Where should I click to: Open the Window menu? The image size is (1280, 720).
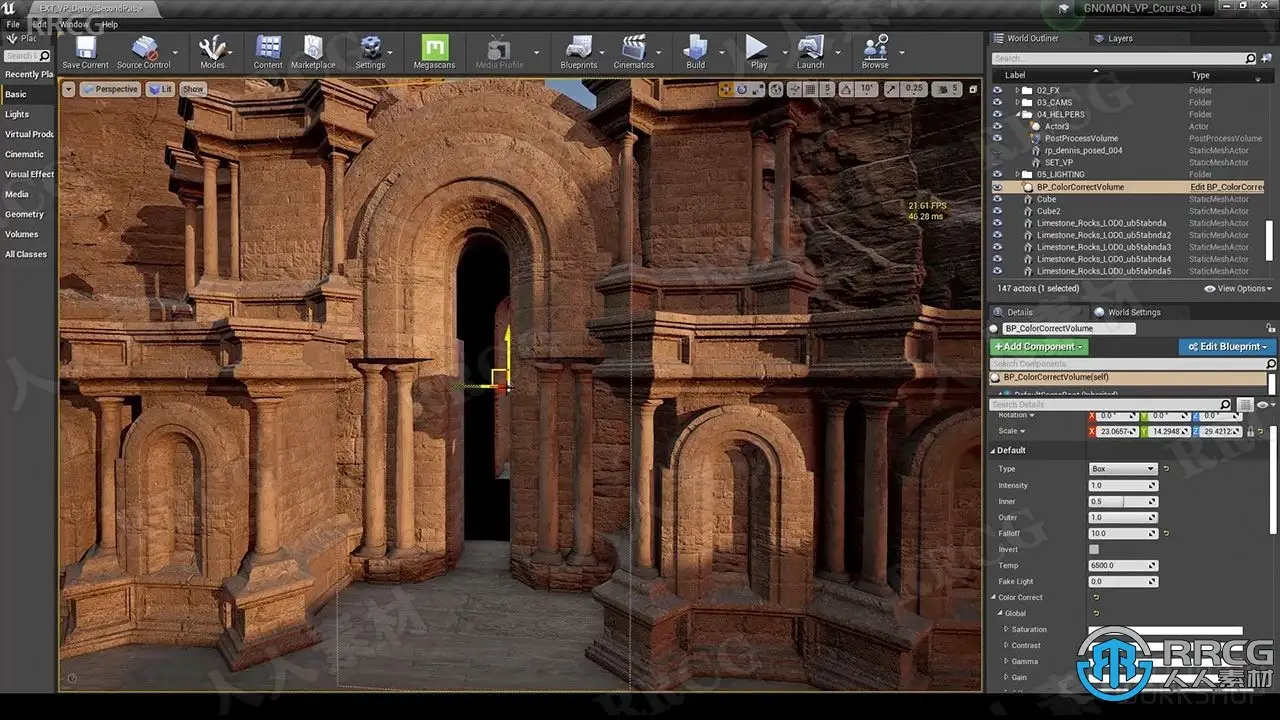pos(73,24)
